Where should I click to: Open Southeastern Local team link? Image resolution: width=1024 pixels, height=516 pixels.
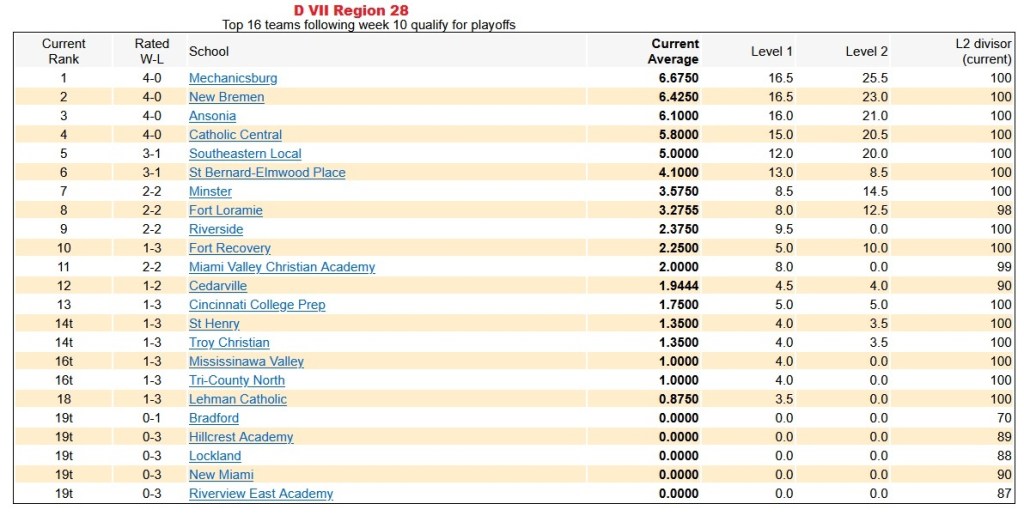245,154
